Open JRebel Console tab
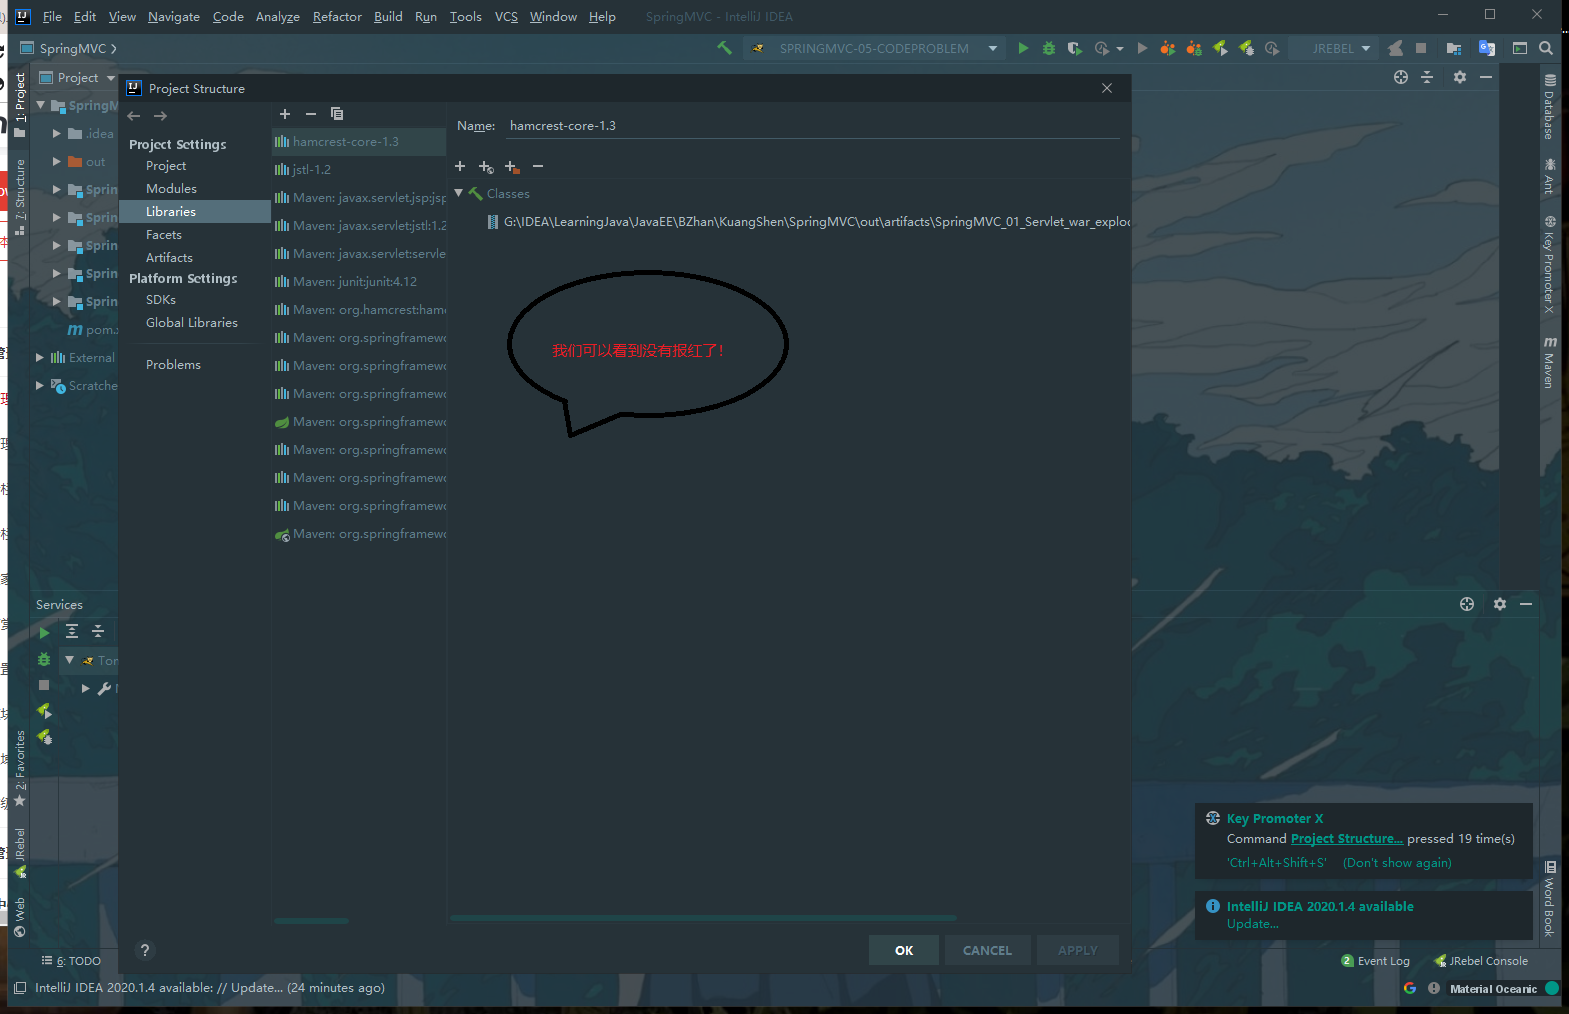Image resolution: width=1569 pixels, height=1014 pixels. 1481,961
